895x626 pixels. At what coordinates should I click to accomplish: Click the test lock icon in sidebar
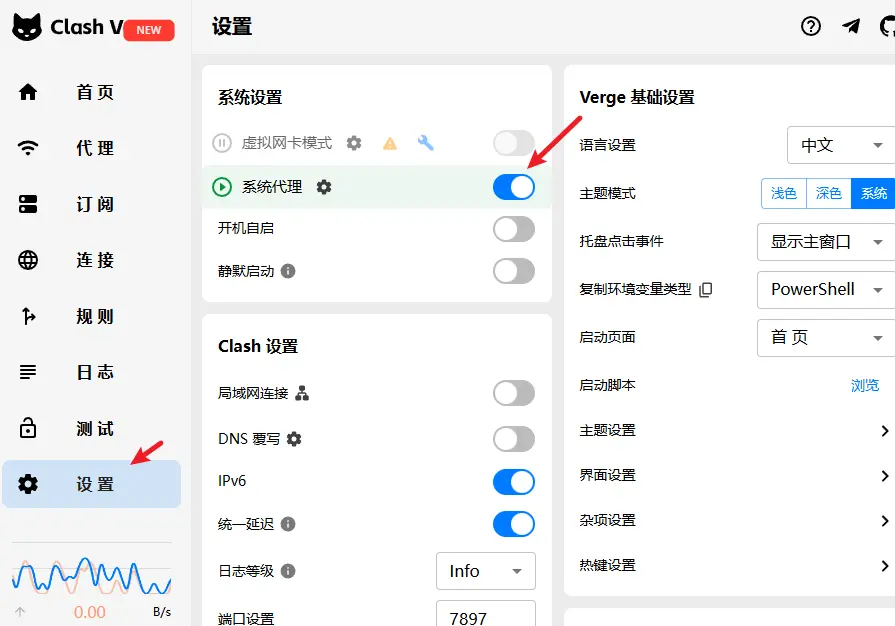tap(28, 427)
